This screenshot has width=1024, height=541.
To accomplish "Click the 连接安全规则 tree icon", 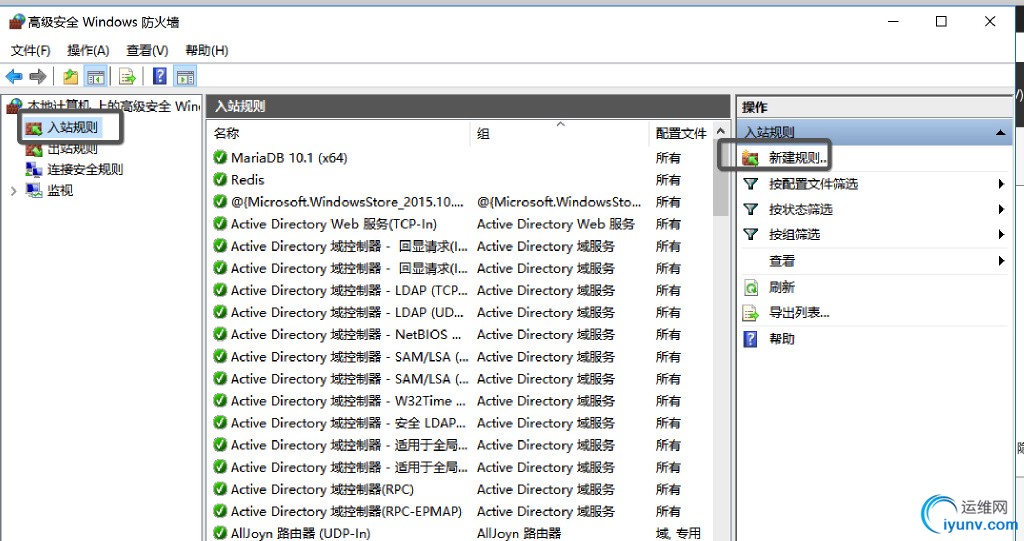I will pyautogui.click(x=33, y=169).
